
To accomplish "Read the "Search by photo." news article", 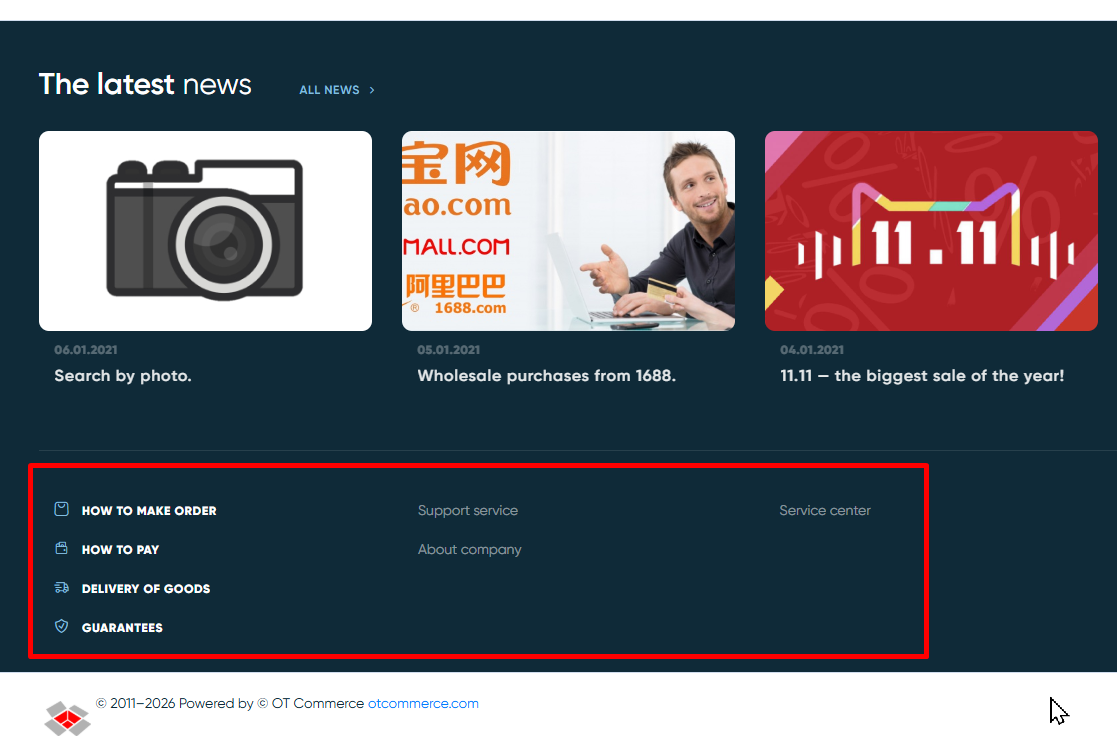I will (123, 376).
